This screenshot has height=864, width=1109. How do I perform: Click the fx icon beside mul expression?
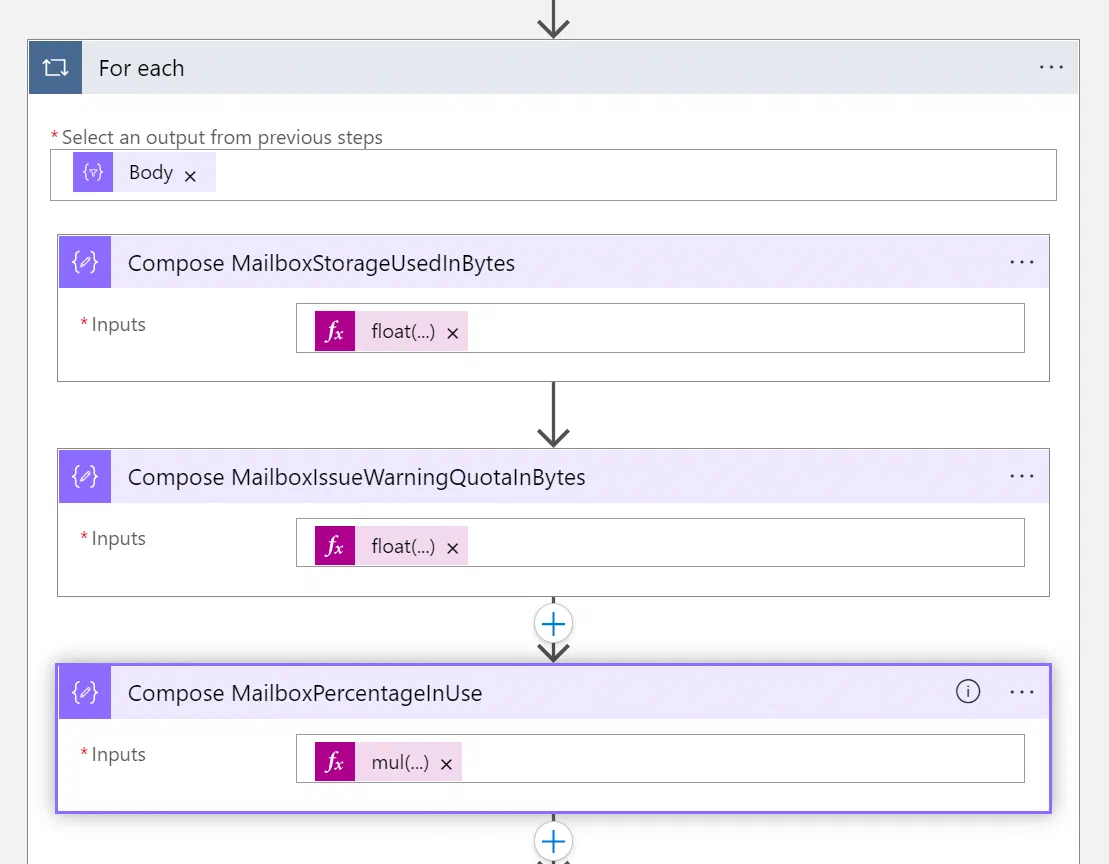(335, 761)
